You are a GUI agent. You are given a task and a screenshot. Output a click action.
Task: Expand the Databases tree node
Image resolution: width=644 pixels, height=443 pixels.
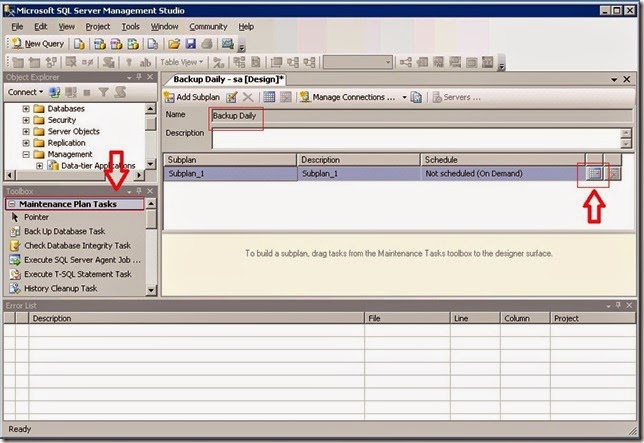click(x=26, y=109)
